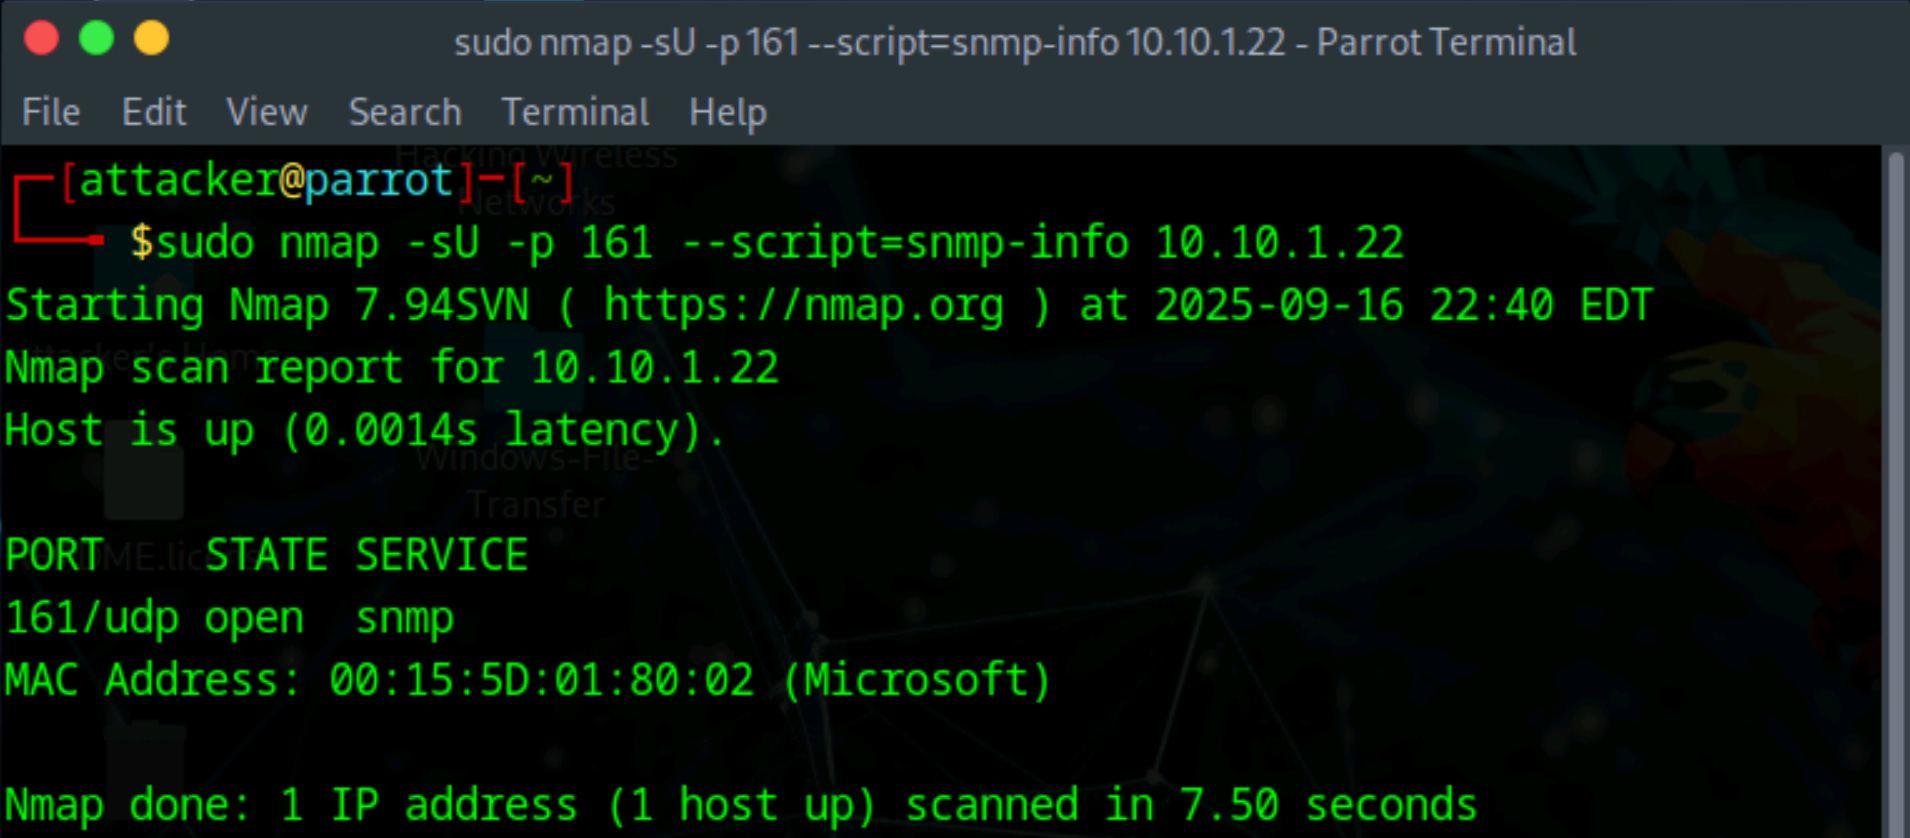Click the green window control button
This screenshot has width=1910, height=838.
pos(97,40)
